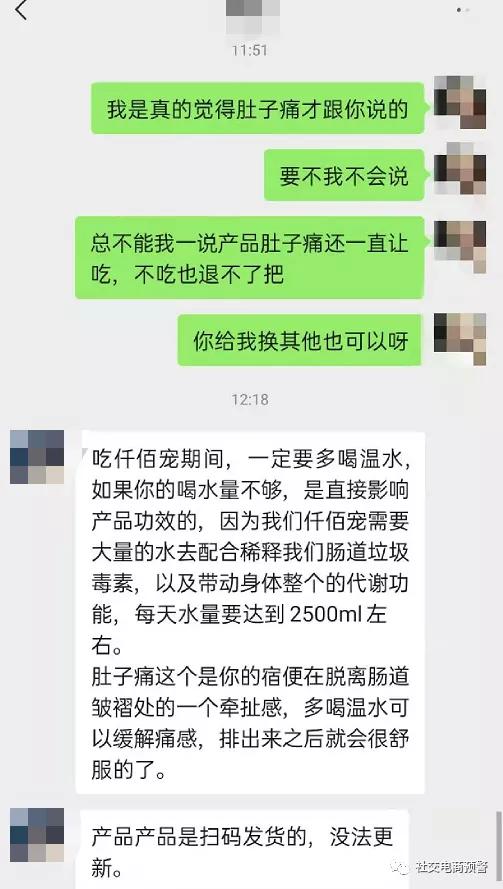
Task: Click the 12:18 timestamp label
Action: pos(250,399)
